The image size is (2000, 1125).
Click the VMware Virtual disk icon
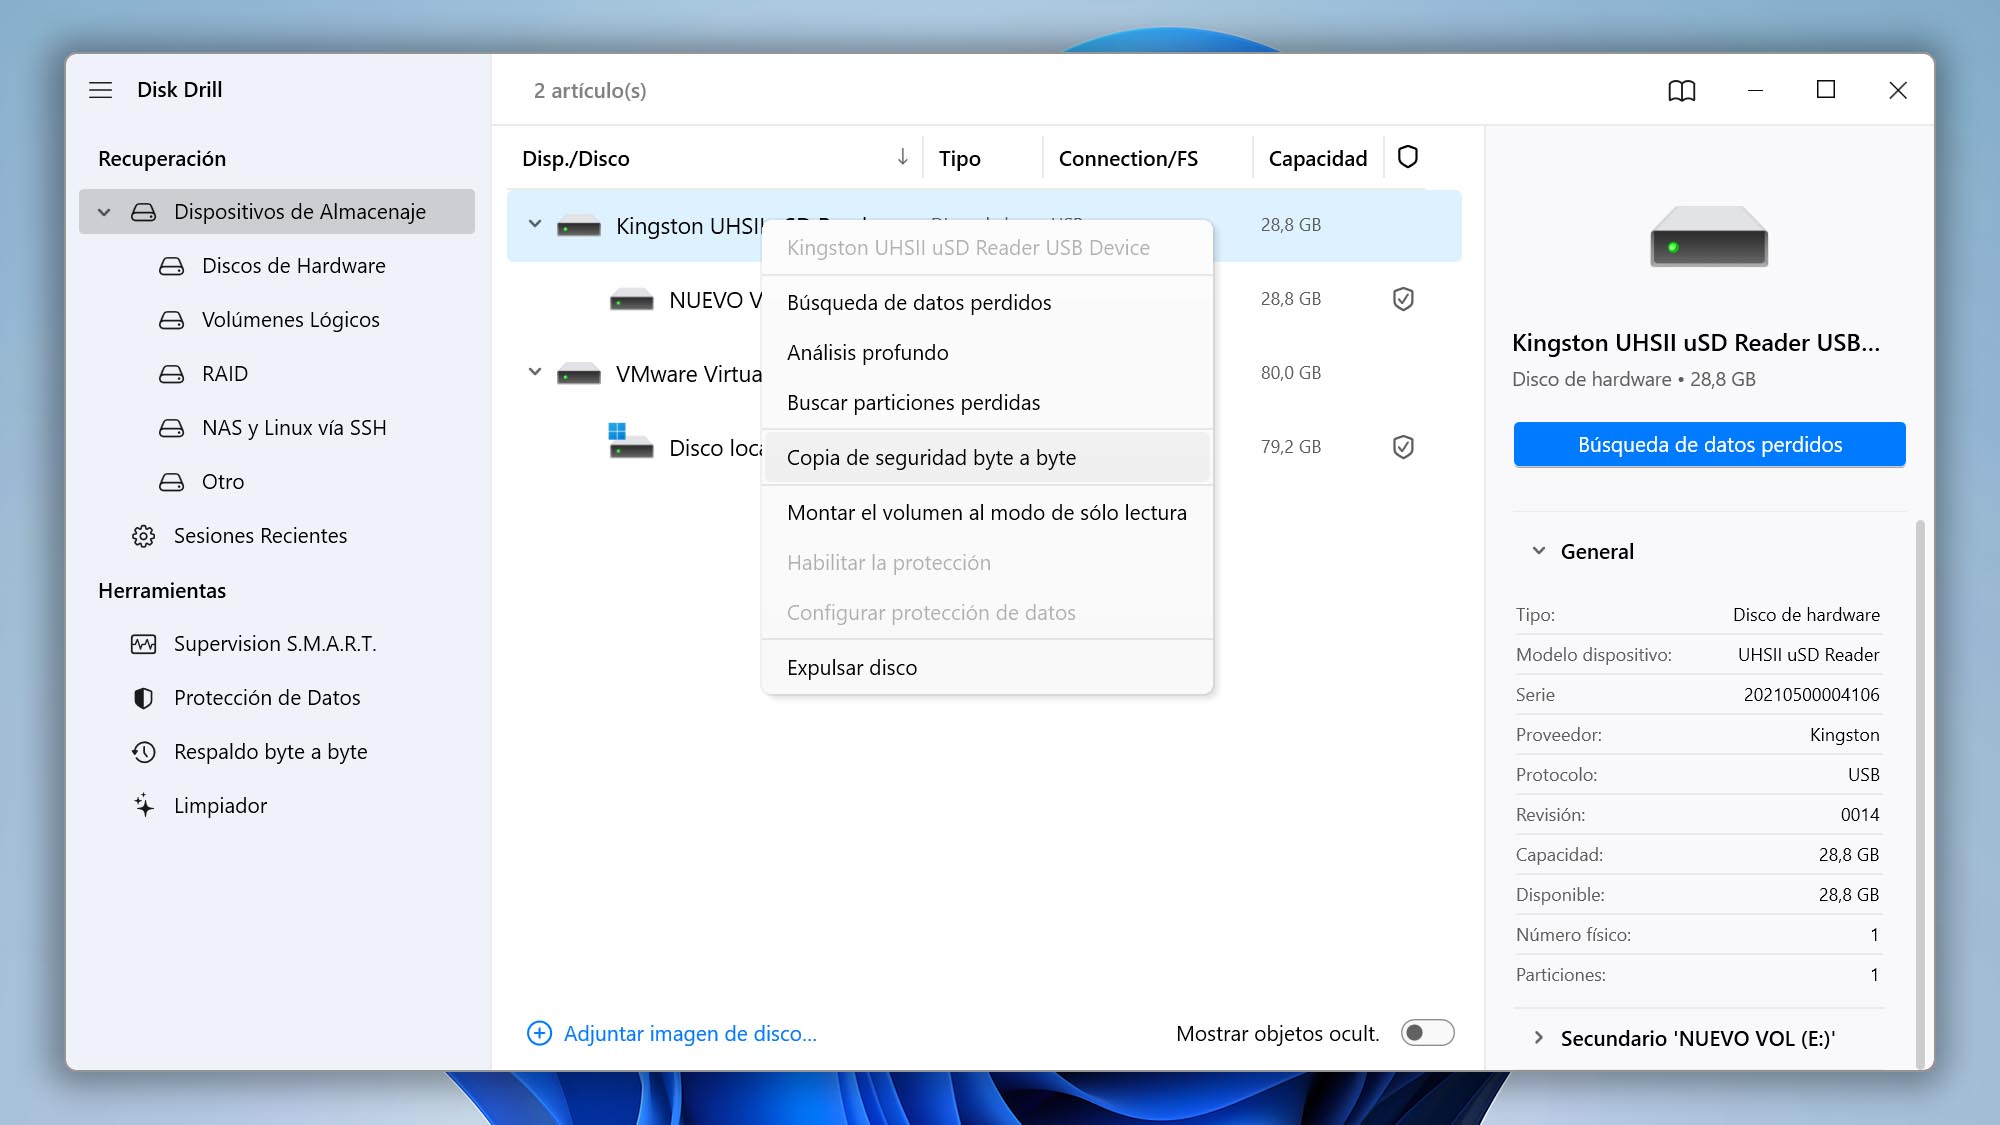(x=579, y=374)
